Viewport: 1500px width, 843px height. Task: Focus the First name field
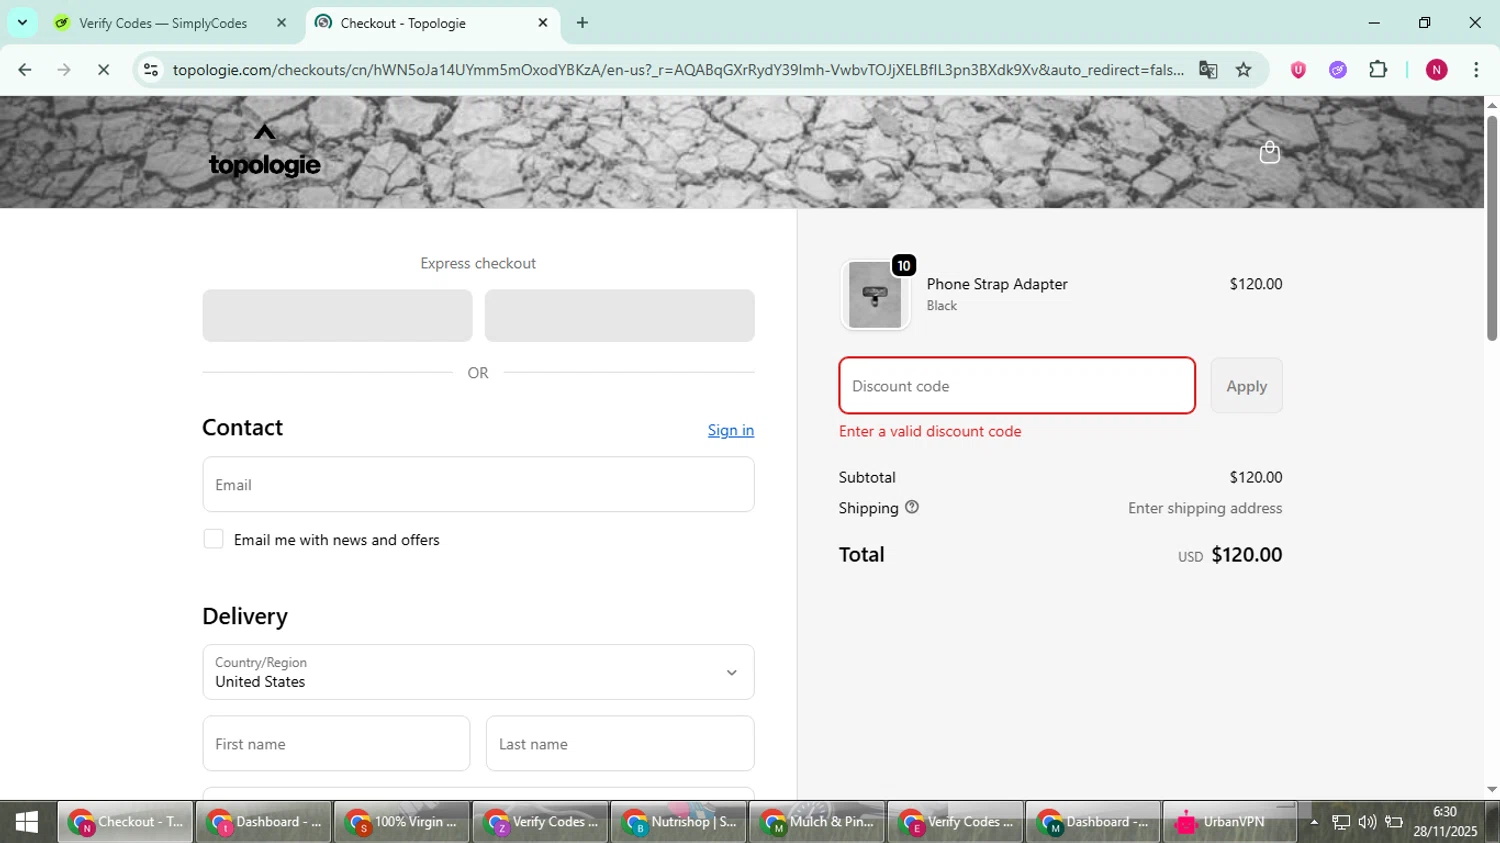point(336,743)
